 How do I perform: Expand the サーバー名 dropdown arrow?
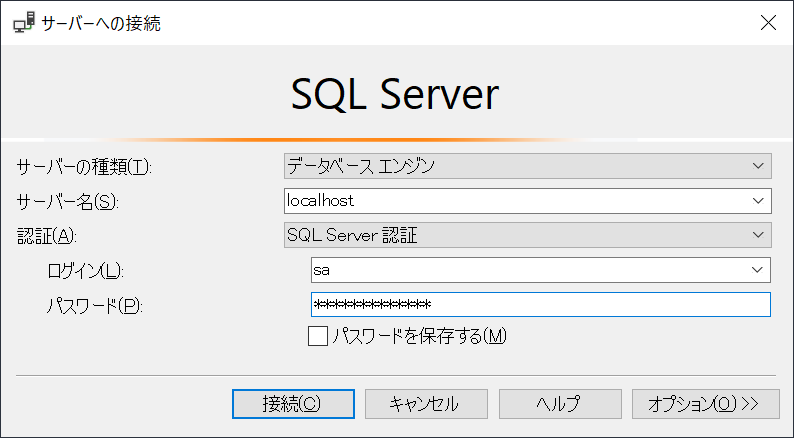[759, 201]
